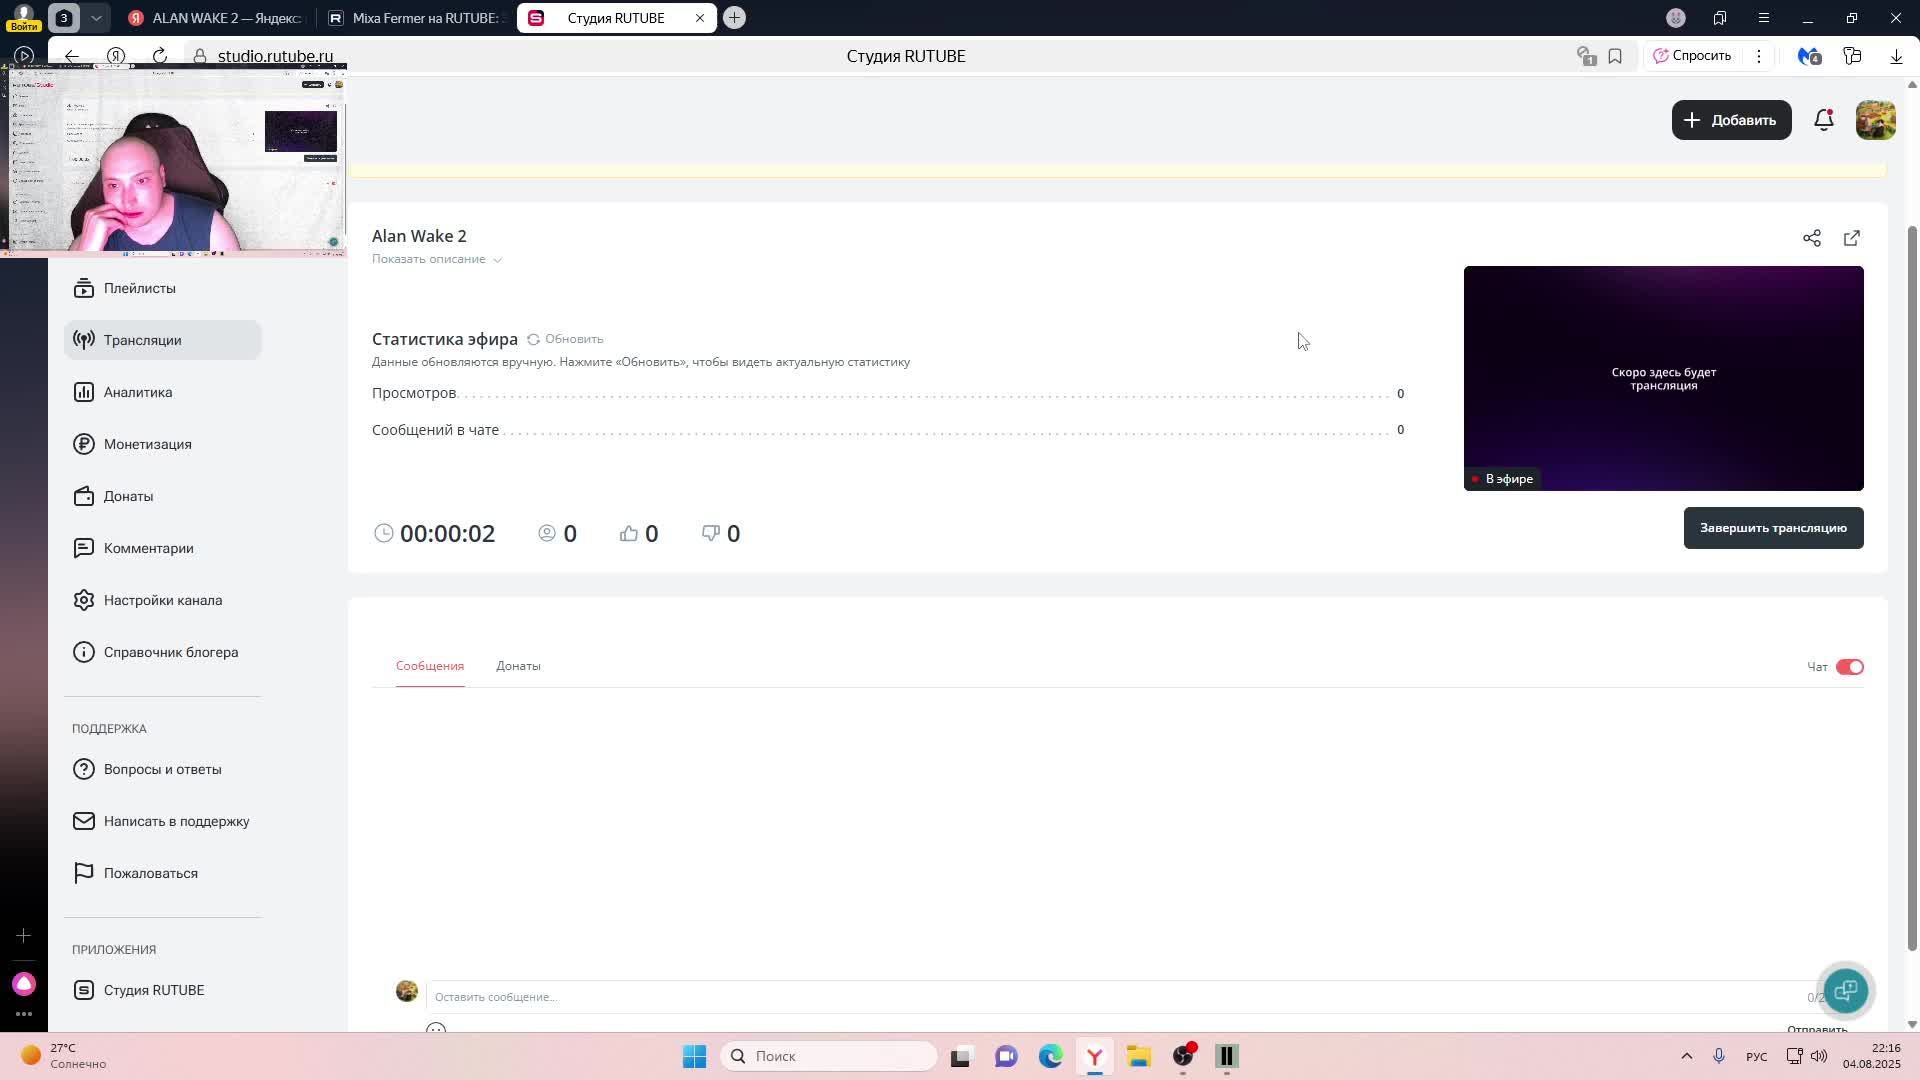The height and width of the screenshot is (1080, 1920).
Task: Open Настройки канала in the sidebar
Action: [162, 600]
